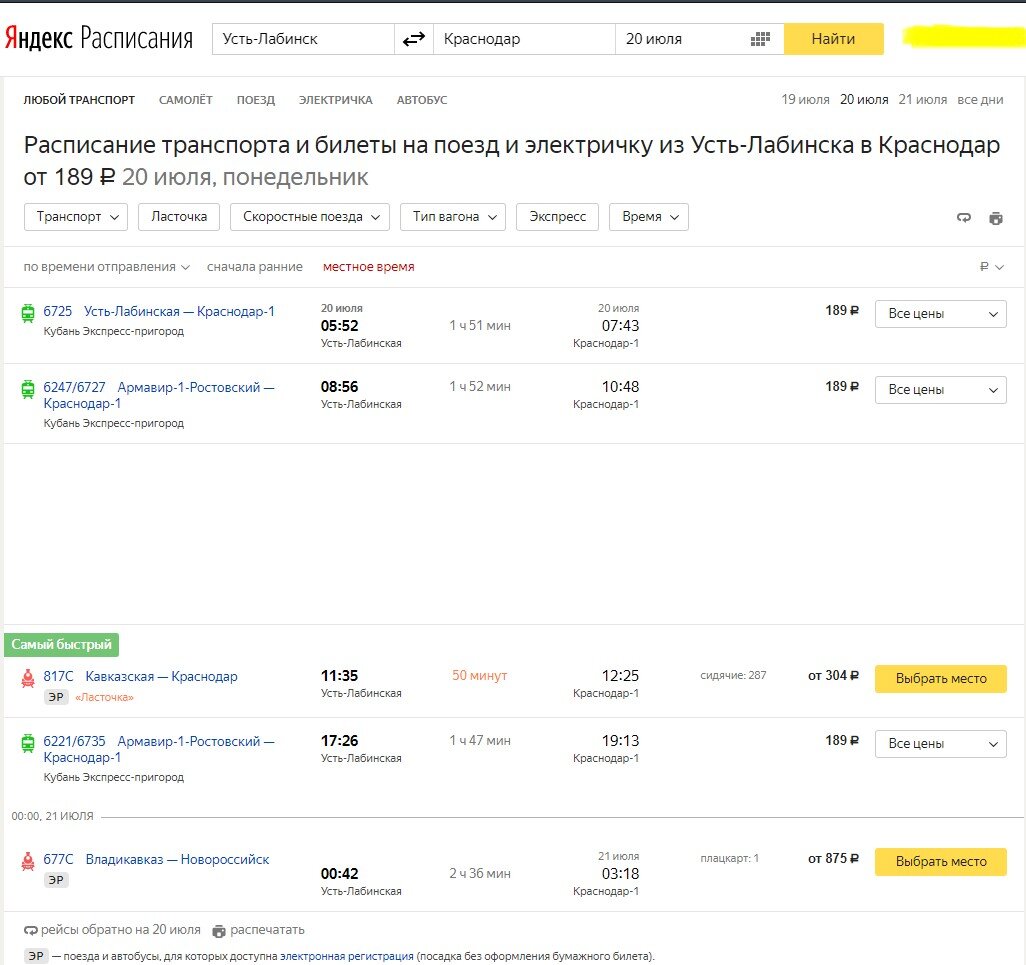1026x965 pixels.
Task: Click the Самый быстрый badge
Action: tap(62, 645)
